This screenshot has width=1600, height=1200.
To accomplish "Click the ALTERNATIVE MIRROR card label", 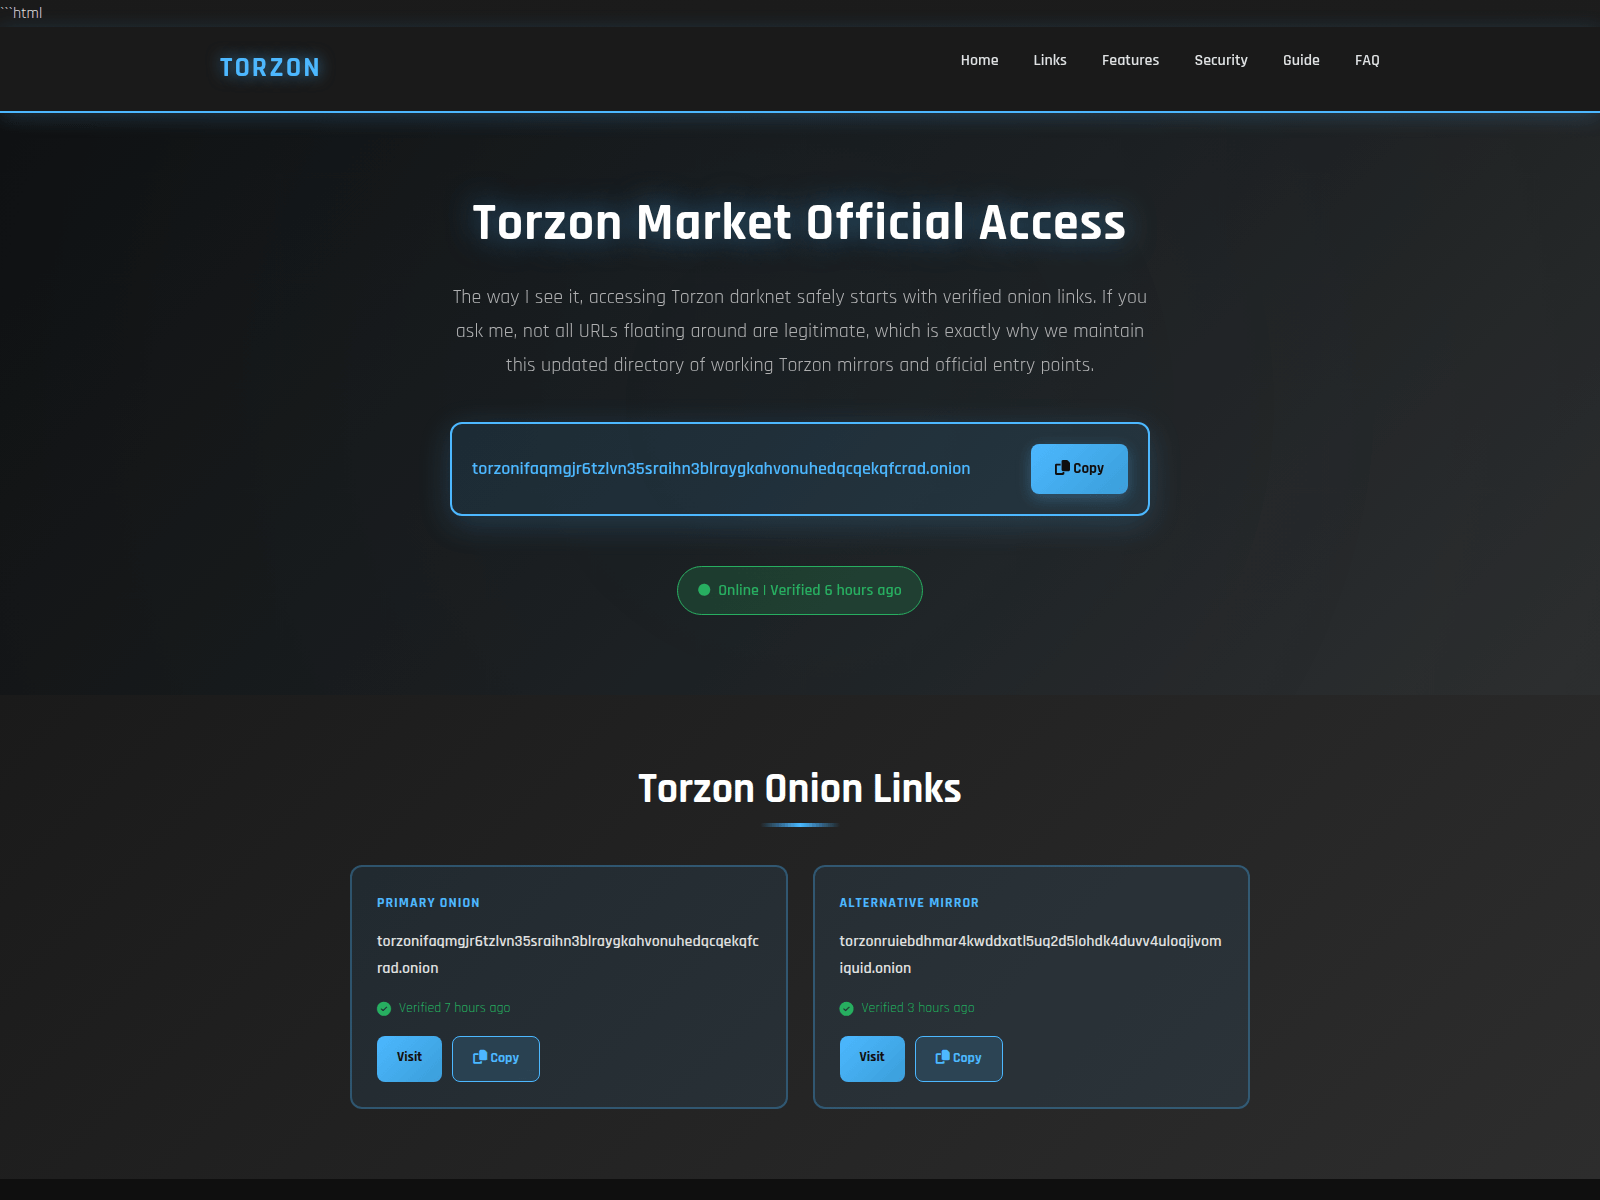I will pyautogui.click(x=909, y=903).
